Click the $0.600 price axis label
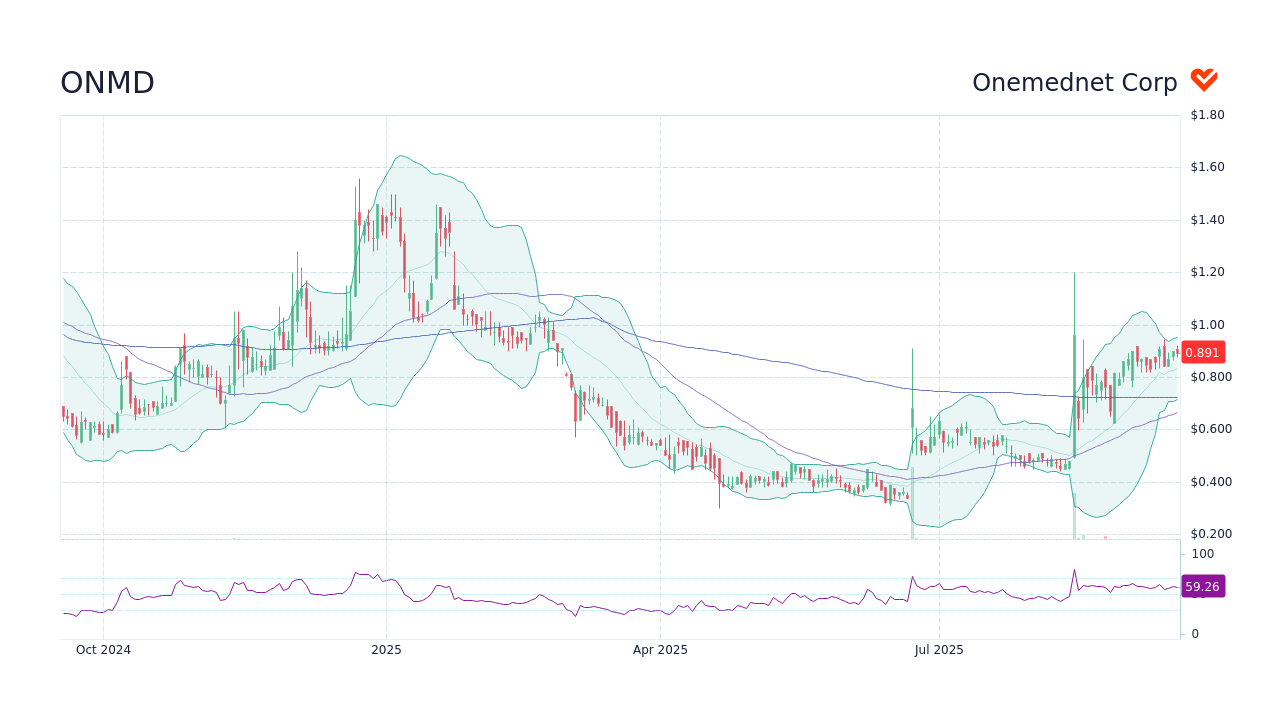Image resolution: width=1280 pixels, height=720 pixels. tap(1211, 429)
